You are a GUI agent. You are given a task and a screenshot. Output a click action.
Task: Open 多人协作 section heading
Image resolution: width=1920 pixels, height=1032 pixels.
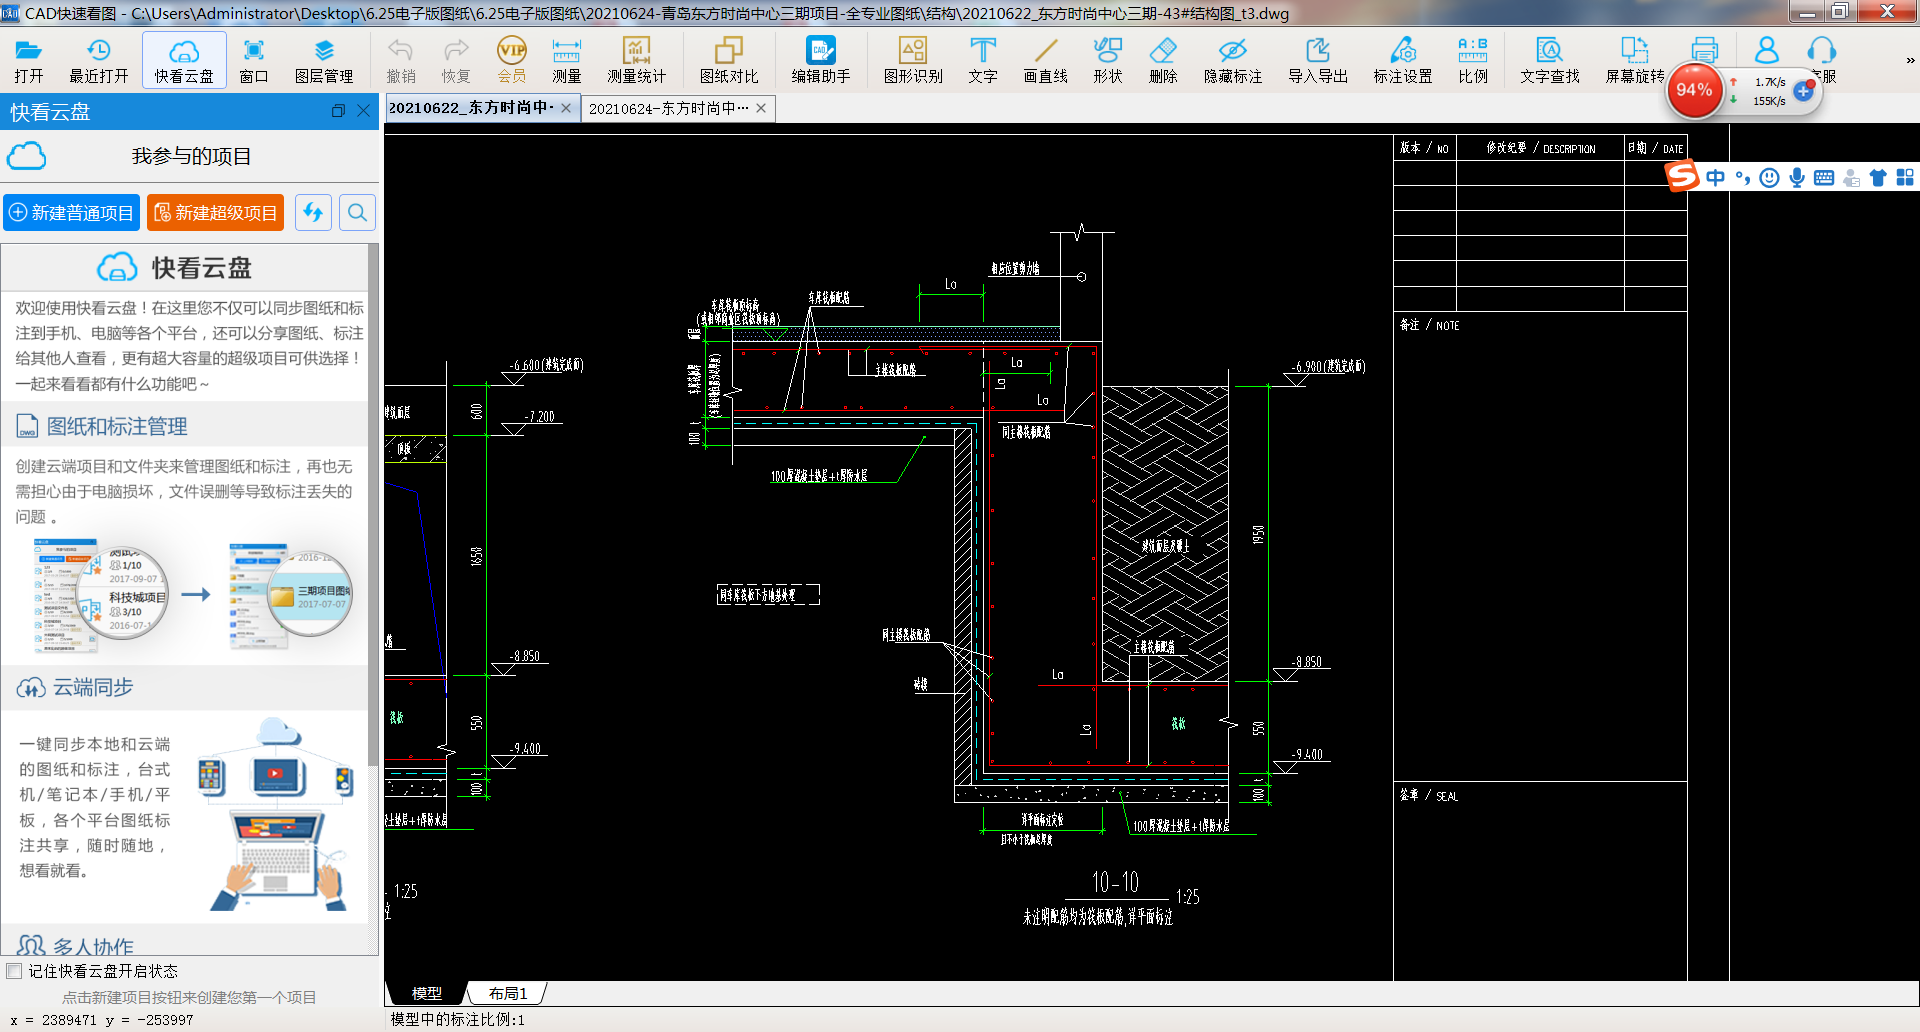[75, 945]
